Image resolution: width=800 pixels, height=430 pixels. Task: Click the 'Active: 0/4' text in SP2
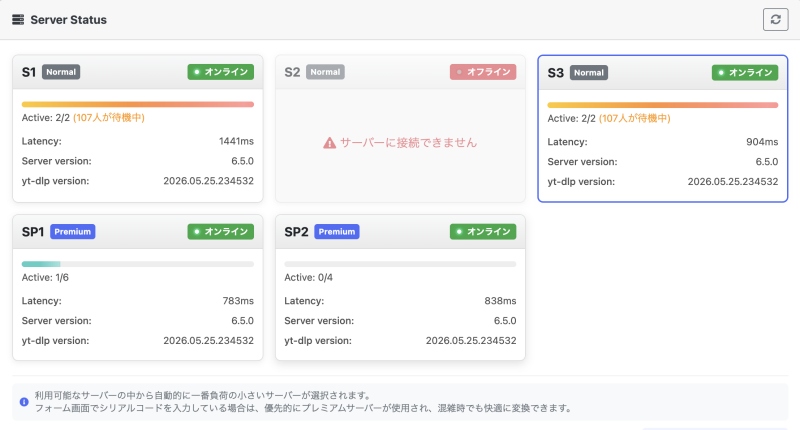click(x=308, y=277)
